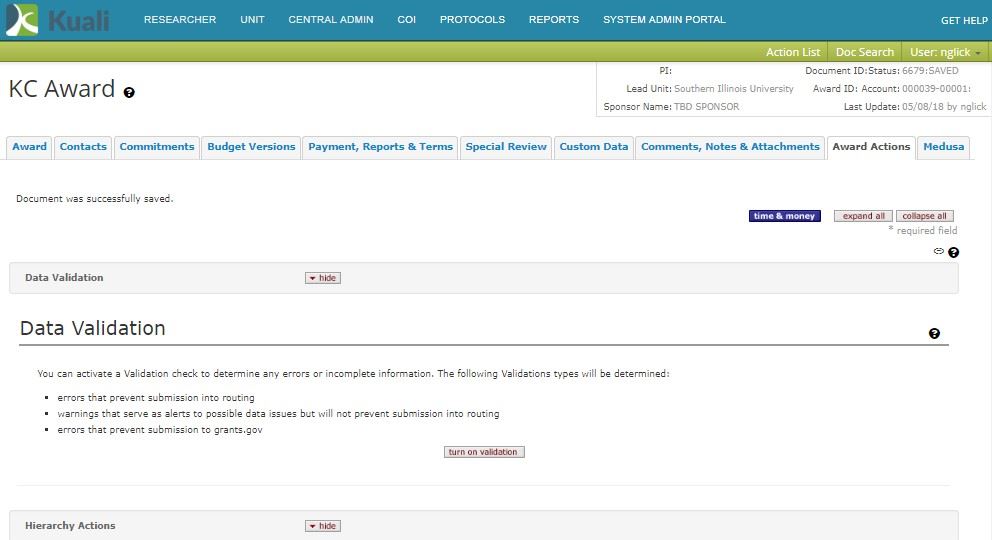Viewport: 992px width, 540px height.
Task: Click the time & money button
Action: click(x=784, y=216)
